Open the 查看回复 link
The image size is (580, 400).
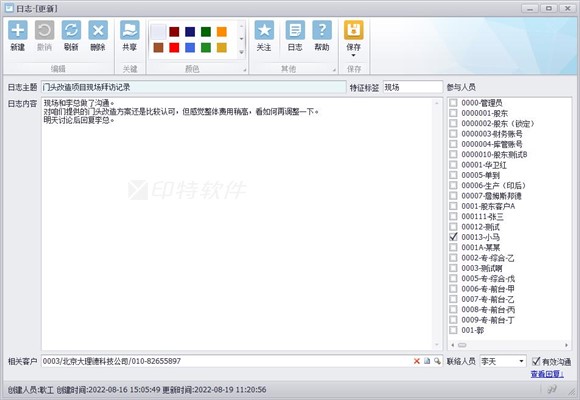pyautogui.click(x=547, y=374)
